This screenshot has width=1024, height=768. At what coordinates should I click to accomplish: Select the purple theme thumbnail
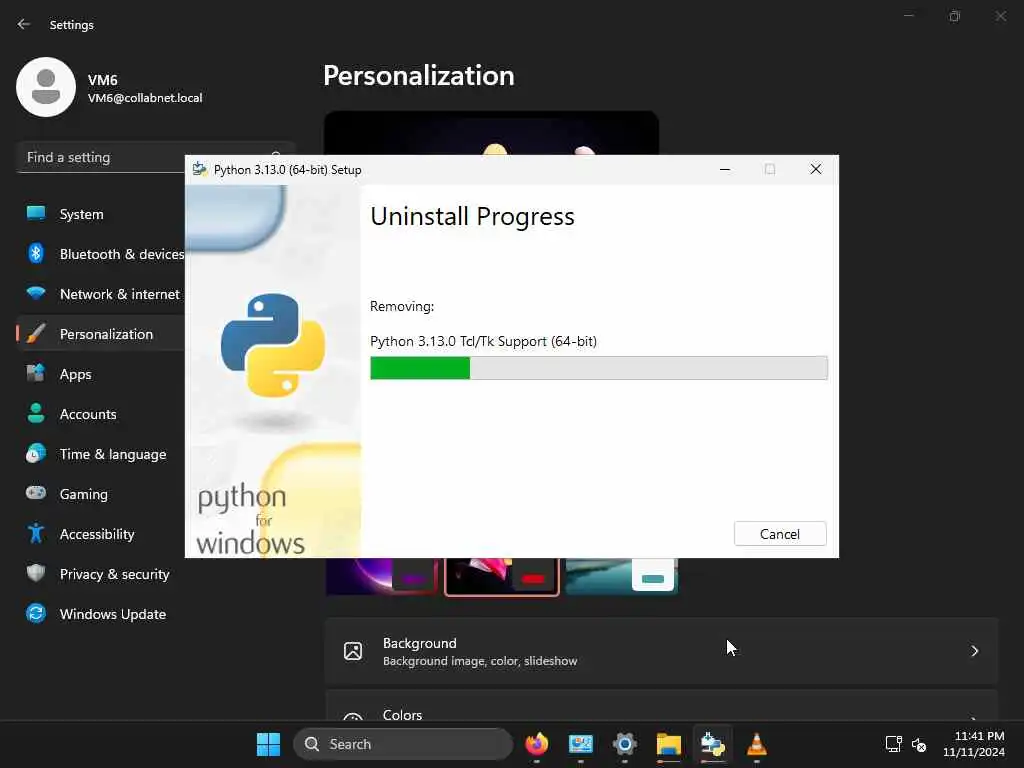(x=381, y=577)
